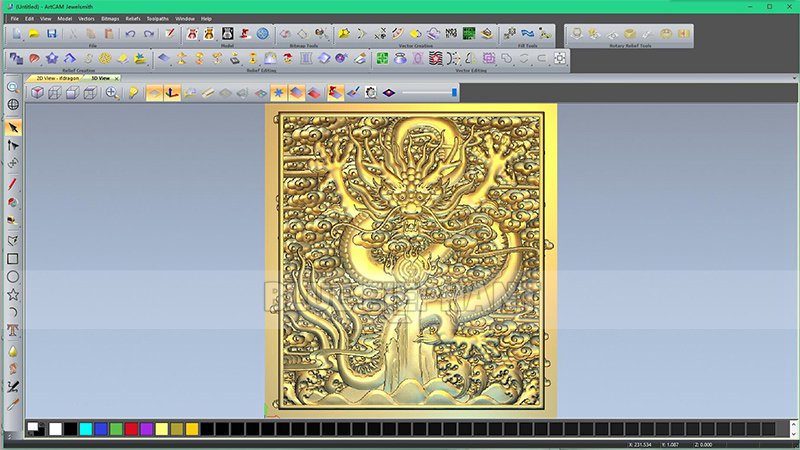Pick the cyan color swatch
Screen dimensions: 800x450
(86, 429)
